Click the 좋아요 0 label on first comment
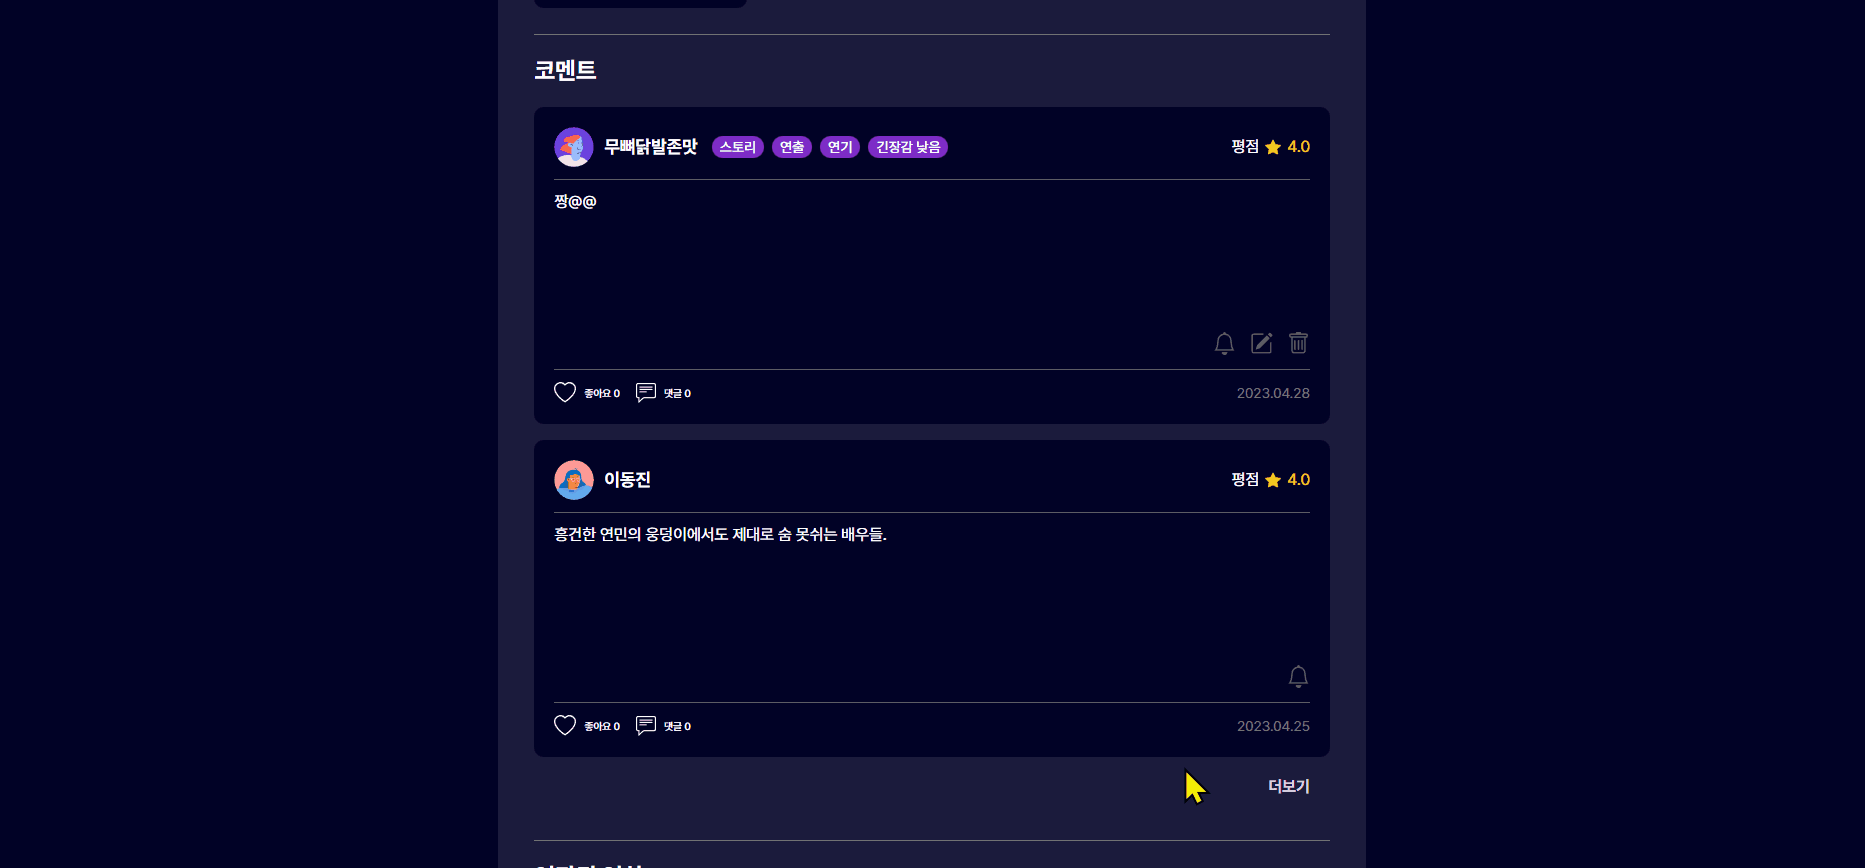The width and height of the screenshot is (1865, 868). [x=602, y=393]
